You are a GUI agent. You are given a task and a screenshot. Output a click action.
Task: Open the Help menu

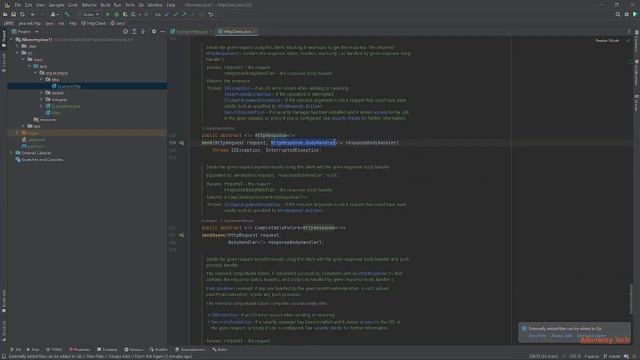[171, 5]
